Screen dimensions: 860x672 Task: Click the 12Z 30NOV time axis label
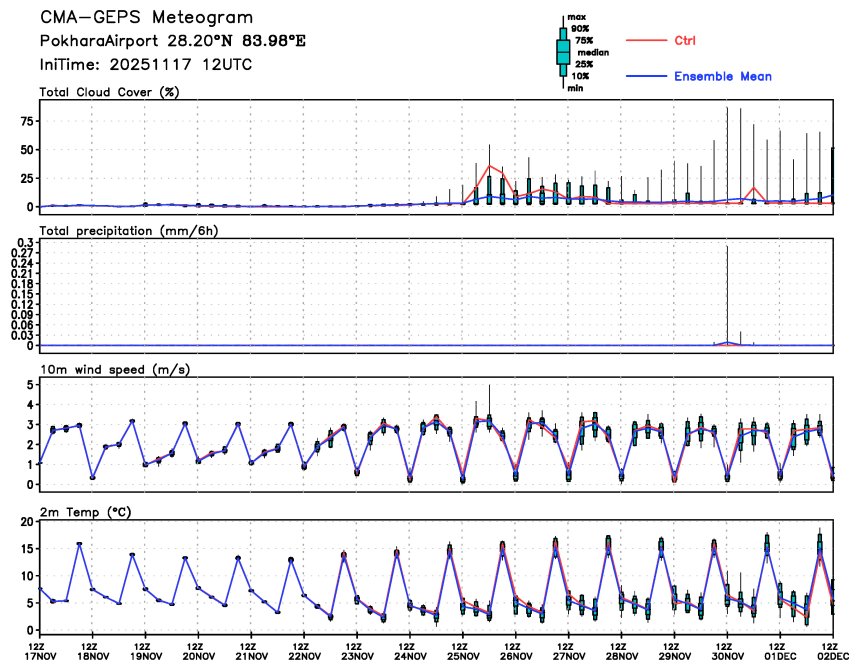point(728,652)
